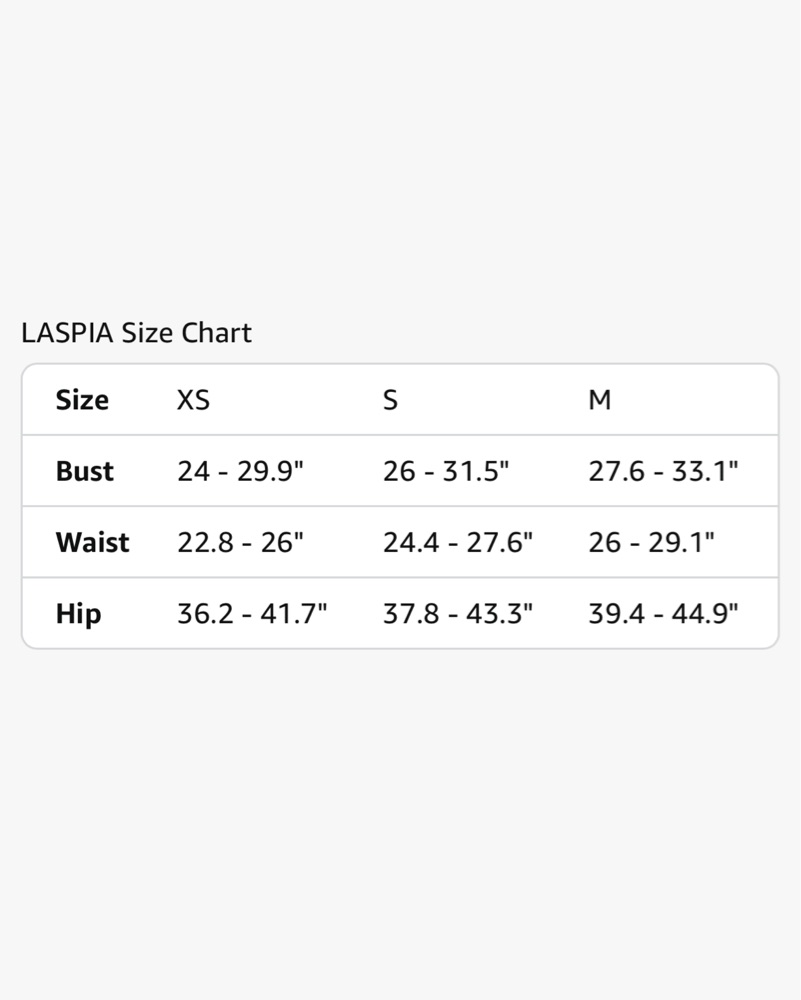
Task: Click the Bust row label
Action: click(85, 471)
